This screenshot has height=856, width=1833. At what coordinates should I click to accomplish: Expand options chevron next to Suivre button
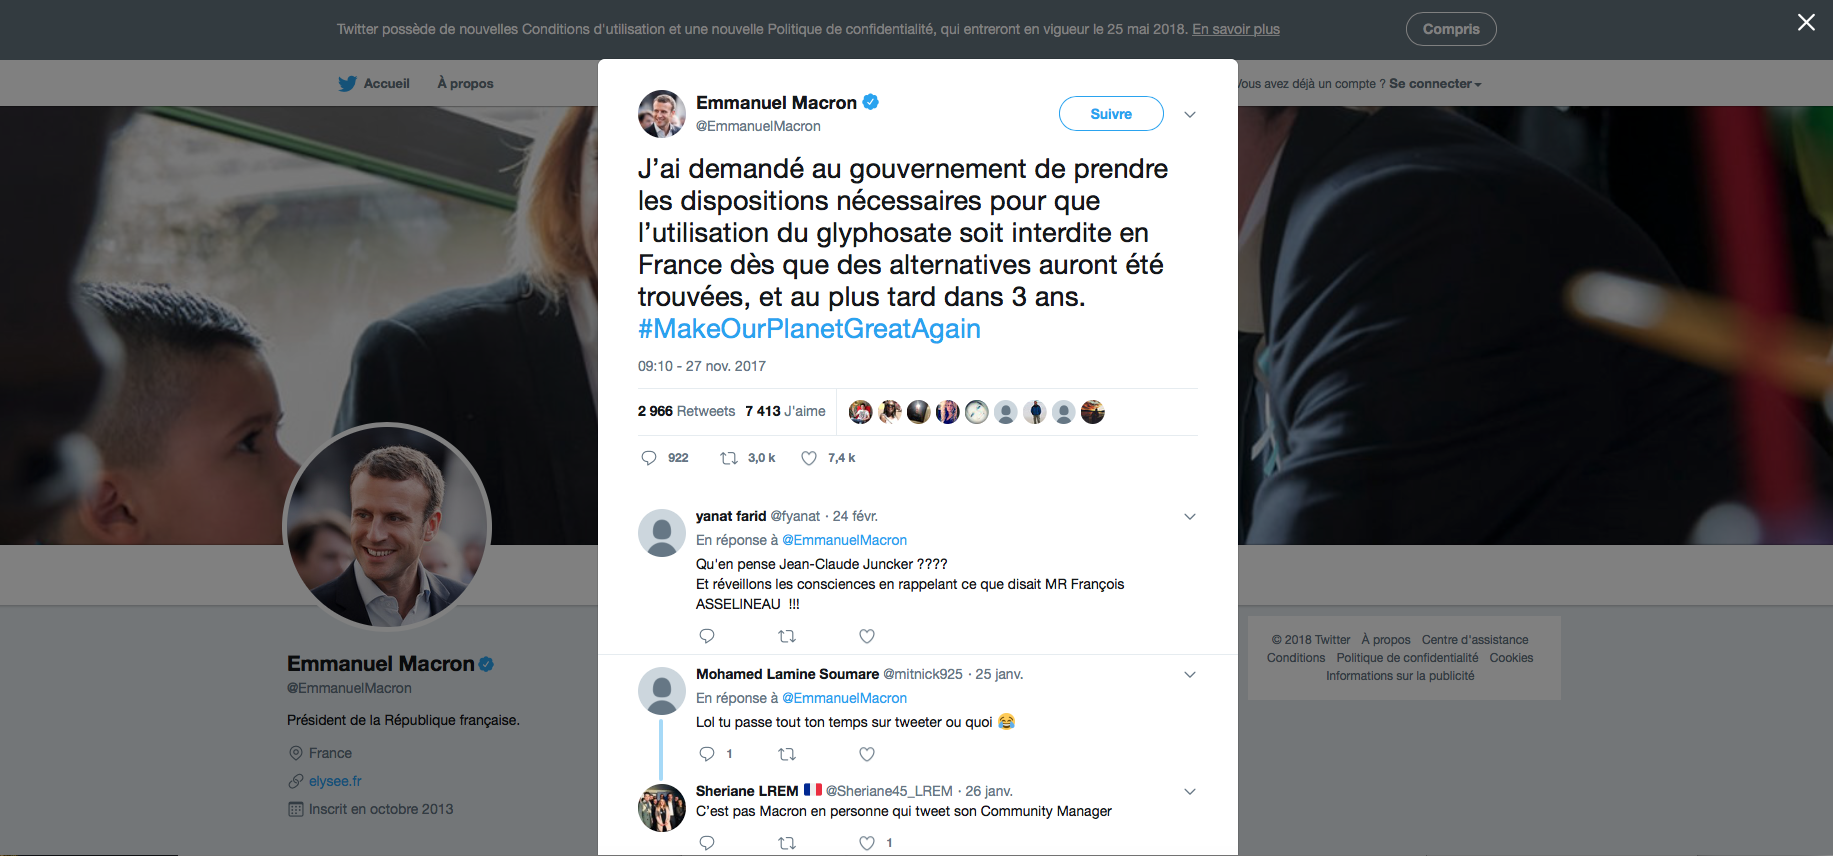tap(1190, 114)
